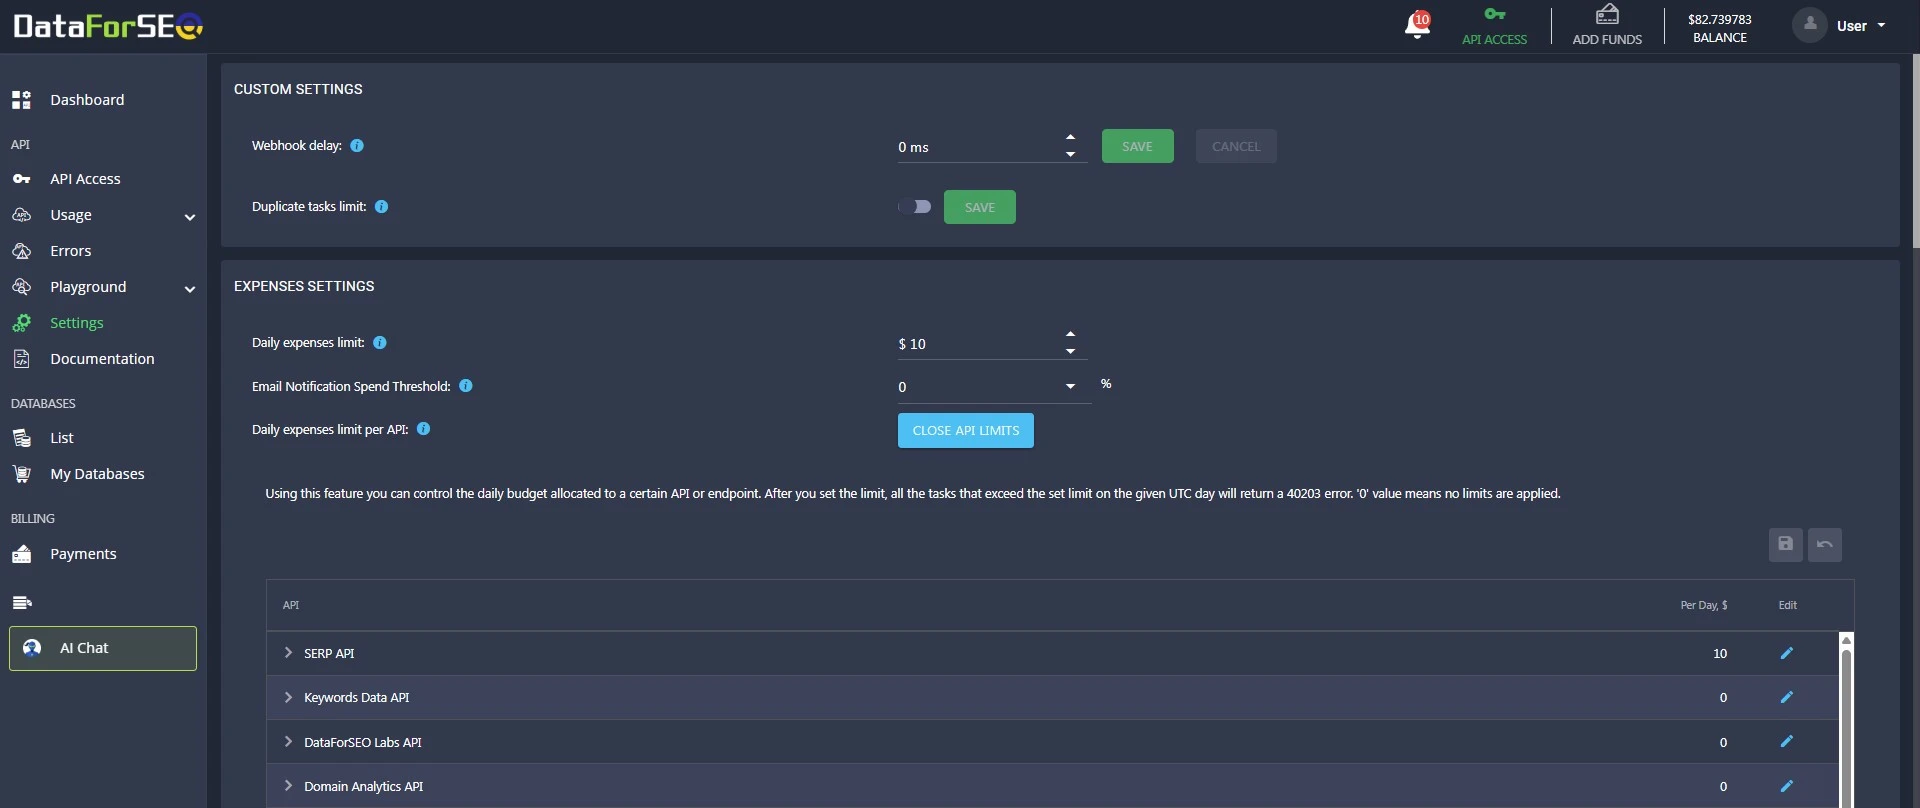
Task: Edit the Domain Analytics API limit pencil icon
Action: (1787, 786)
